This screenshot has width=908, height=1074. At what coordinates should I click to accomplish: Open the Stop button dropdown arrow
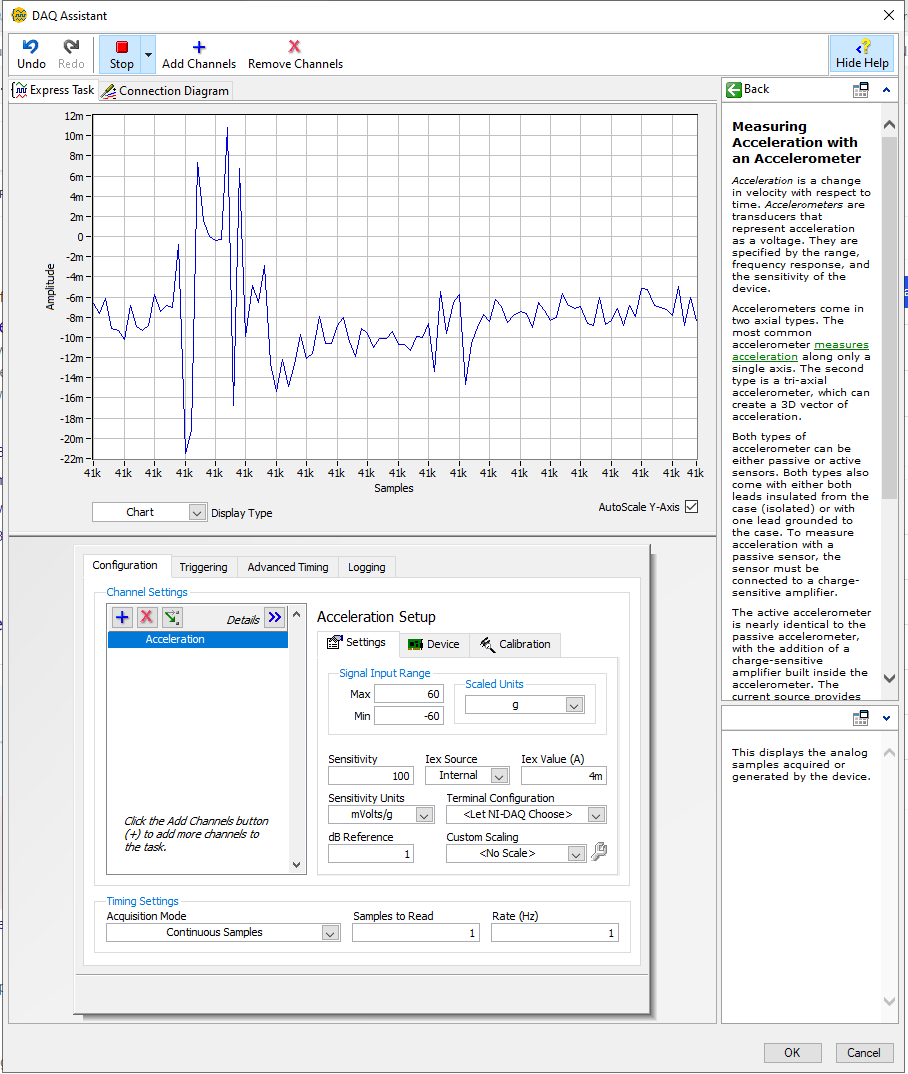point(149,54)
